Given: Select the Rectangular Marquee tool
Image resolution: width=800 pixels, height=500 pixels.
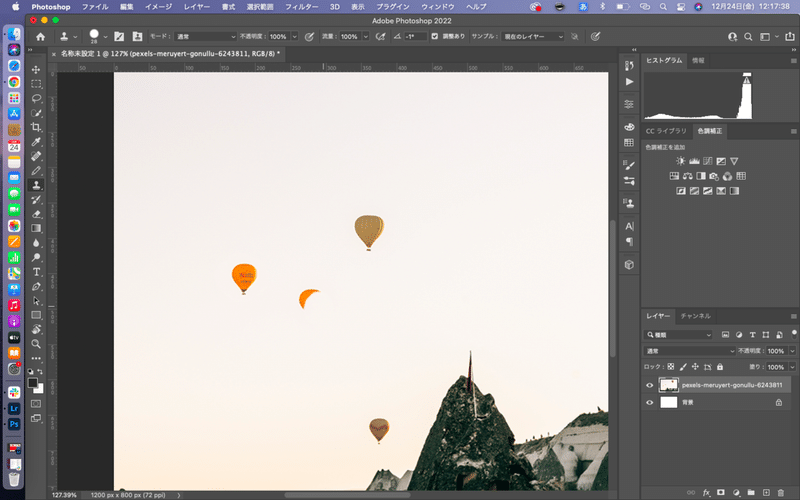Looking at the screenshot, I should [x=36, y=84].
